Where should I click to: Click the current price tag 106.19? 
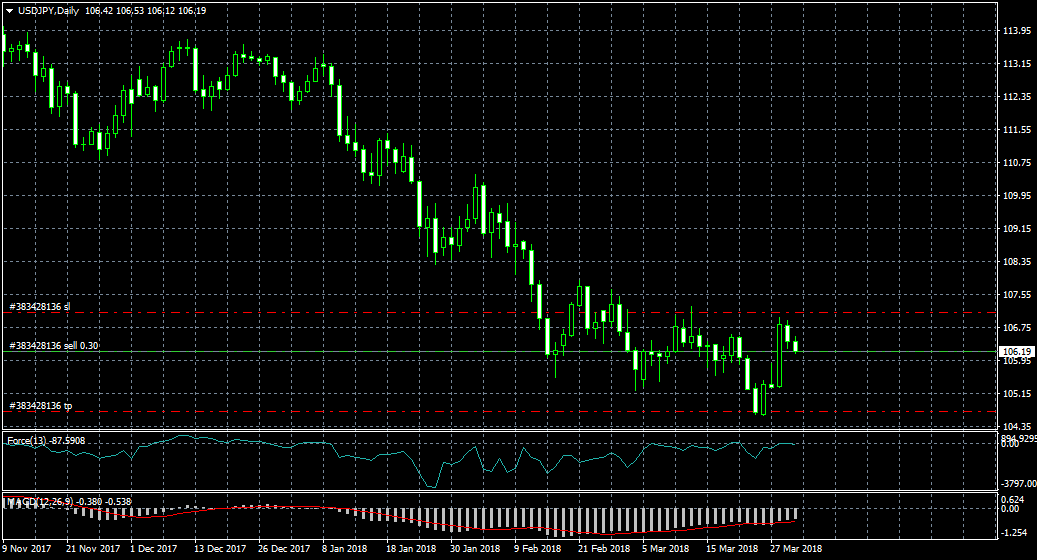(x=1016, y=351)
